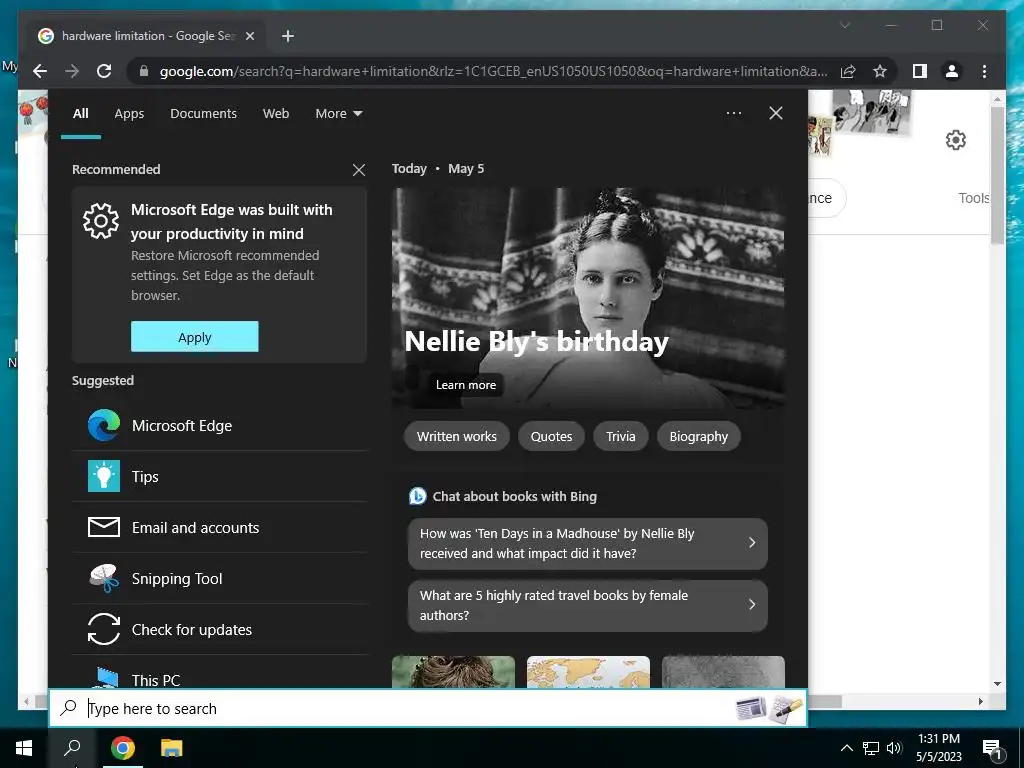Image resolution: width=1024 pixels, height=768 pixels.
Task: Open Google search settings gear
Action: click(x=955, y=140)
